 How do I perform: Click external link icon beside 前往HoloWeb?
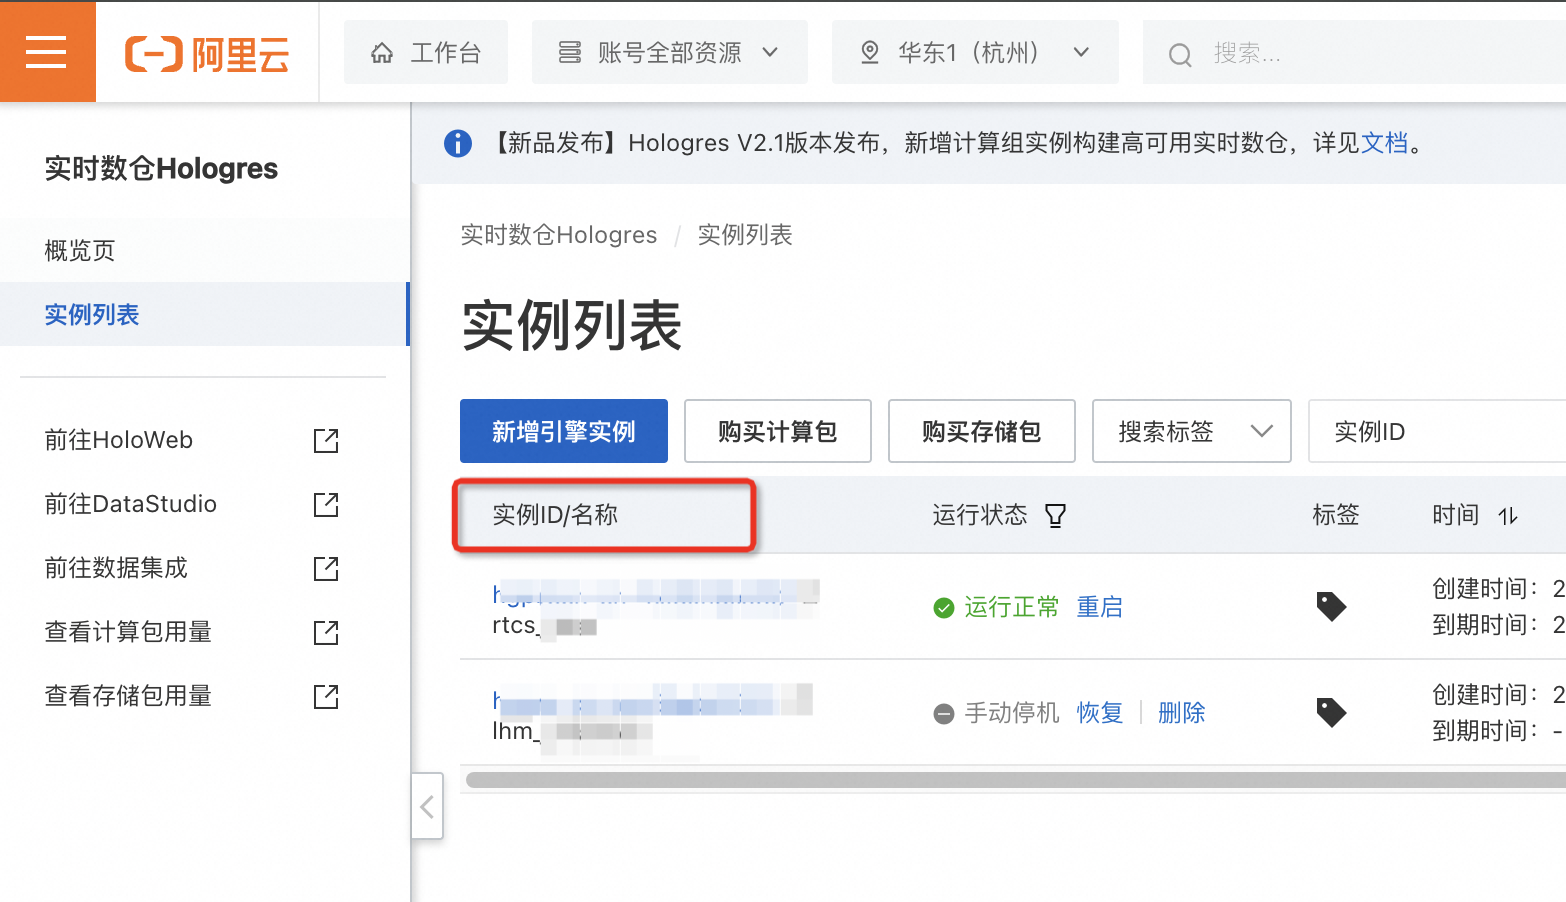pos(326,440)
